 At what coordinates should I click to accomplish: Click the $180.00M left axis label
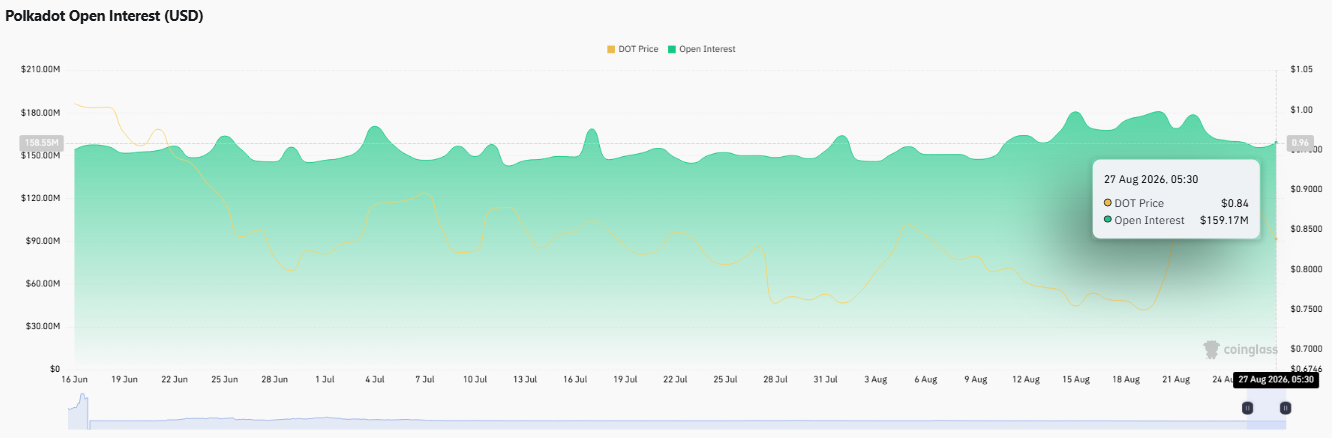click(x=41, y=112)
